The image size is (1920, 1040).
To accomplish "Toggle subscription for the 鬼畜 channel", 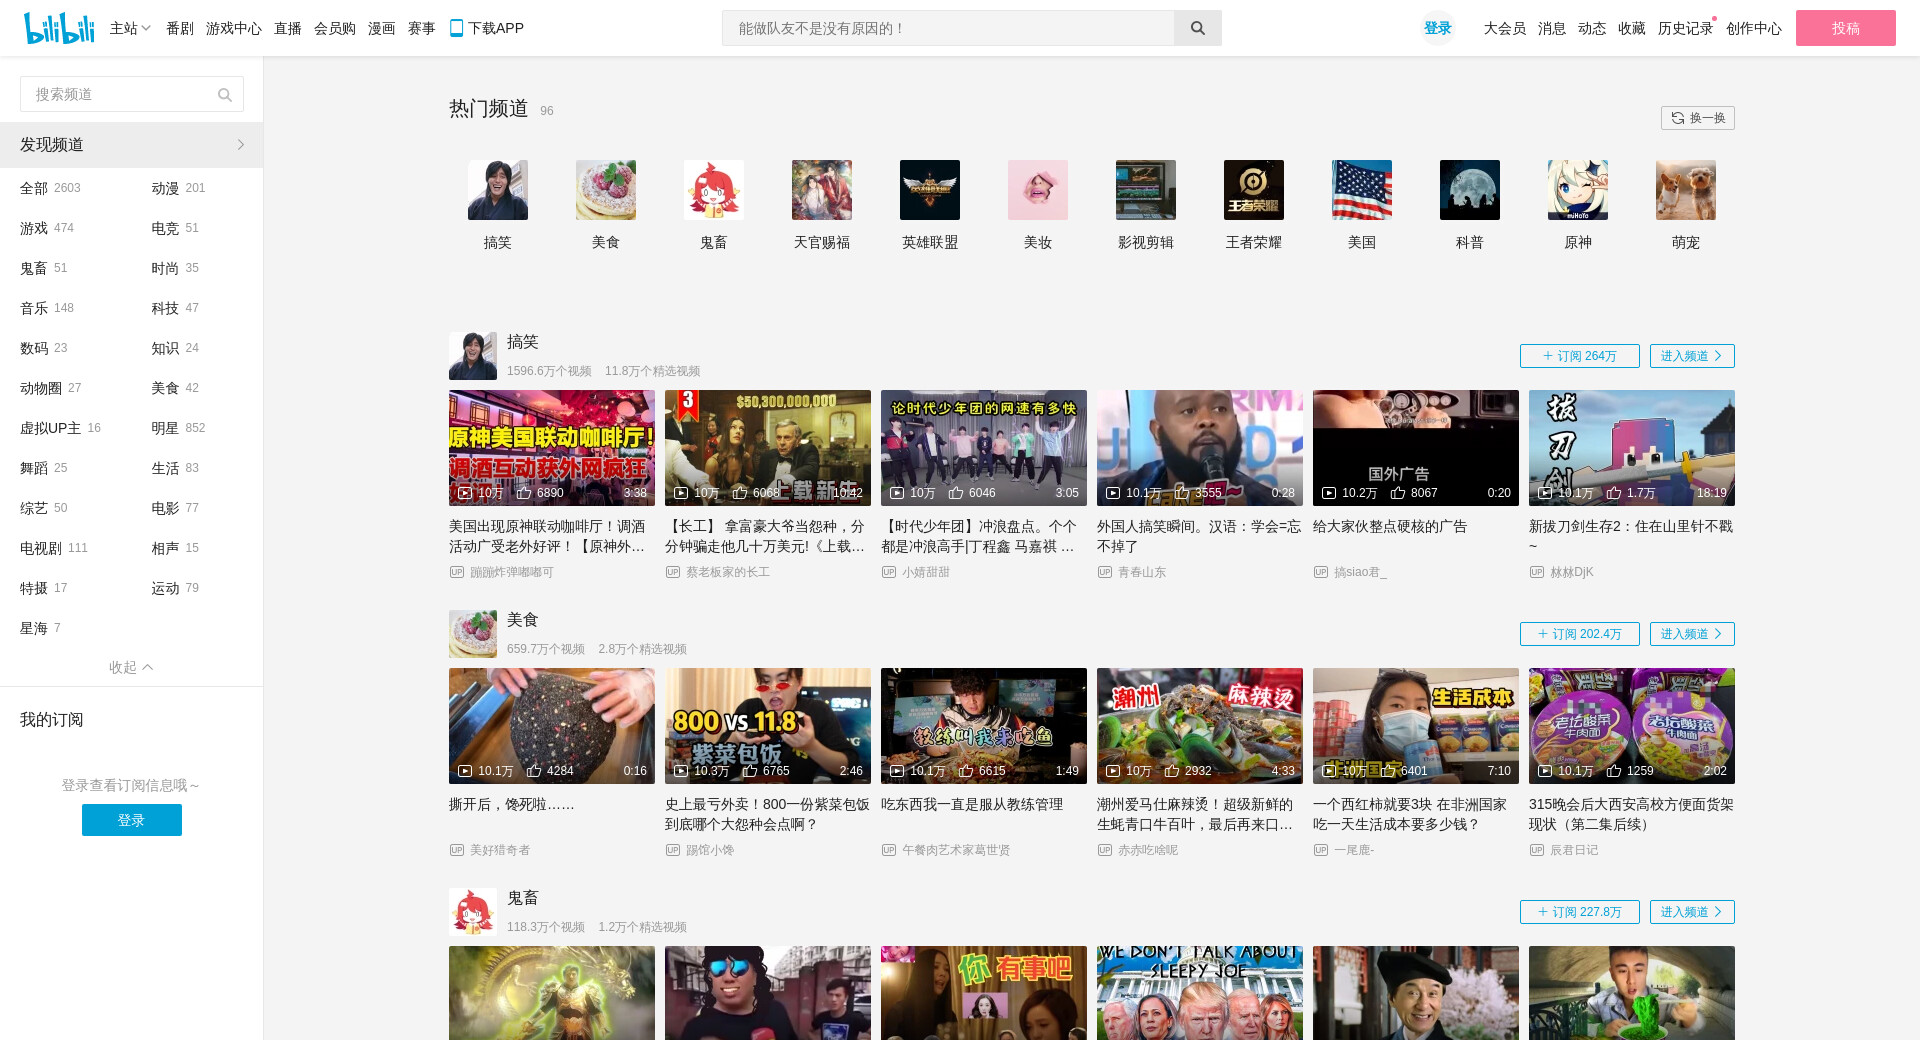I will coord(1579,912).
